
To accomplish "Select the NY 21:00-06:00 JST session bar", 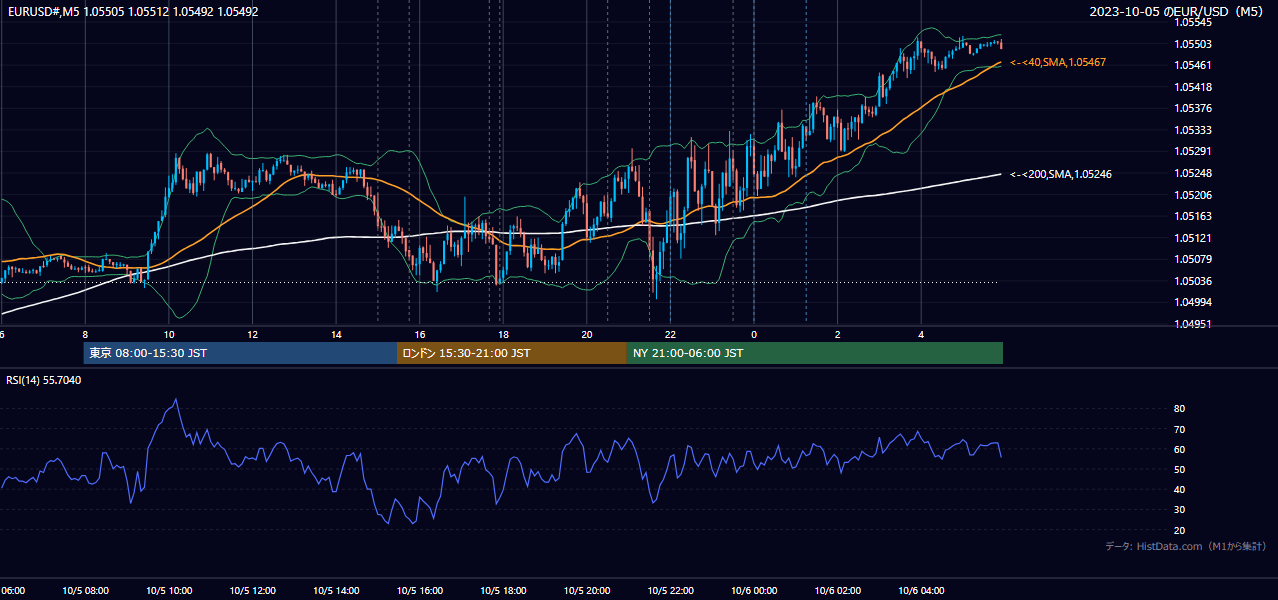I will [x=815, y=353].
